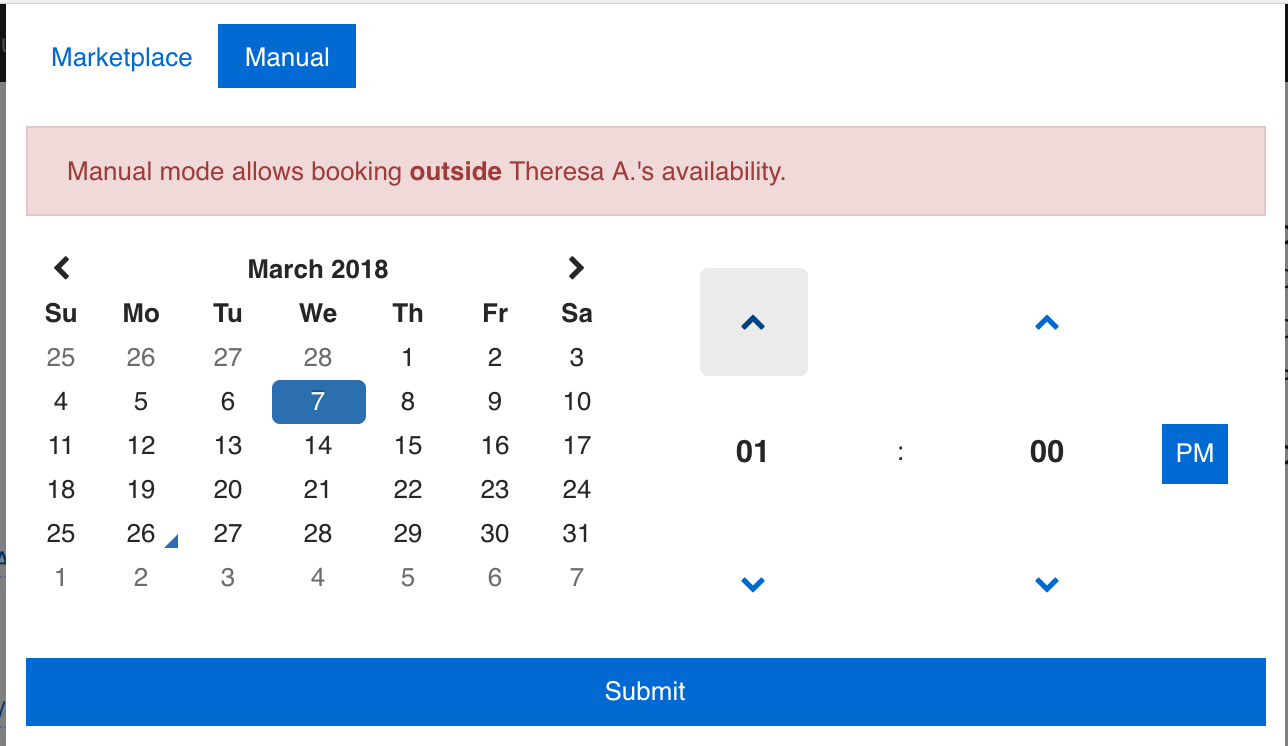
Task: Switch to the Marketplace tab
Action: coord(122,57)
